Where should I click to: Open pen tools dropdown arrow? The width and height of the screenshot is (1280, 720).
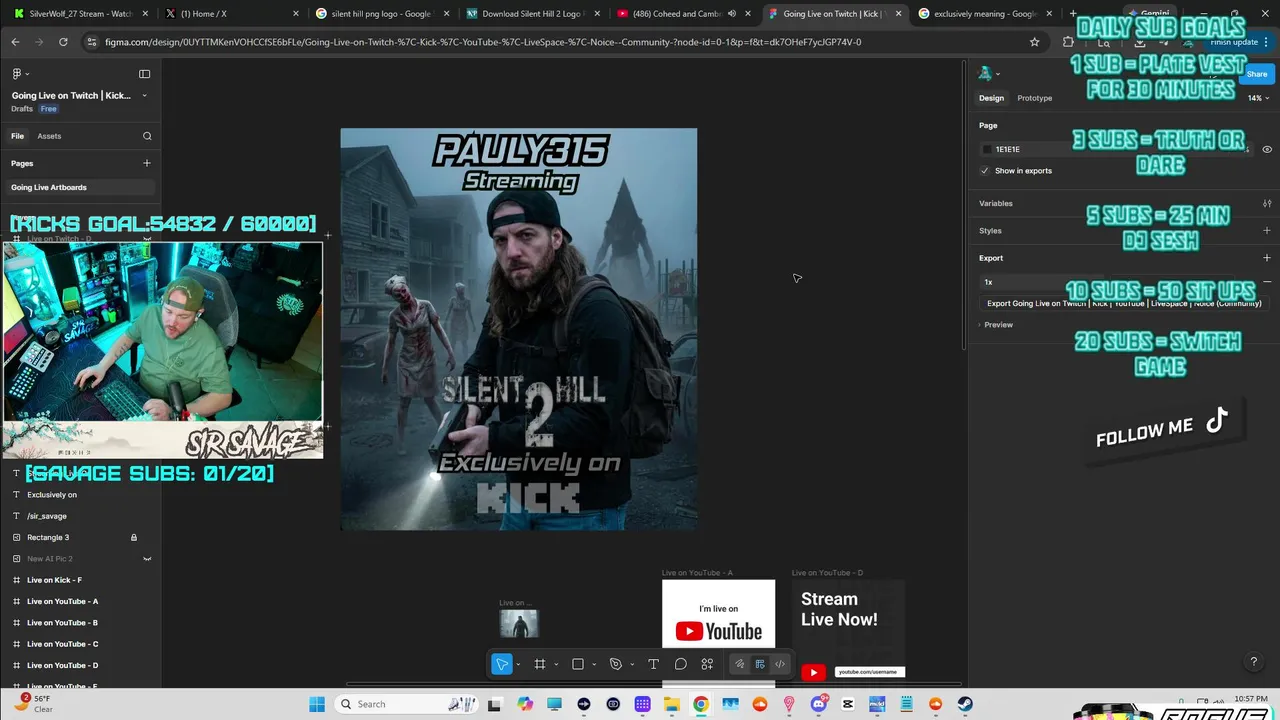pos(632,664)
